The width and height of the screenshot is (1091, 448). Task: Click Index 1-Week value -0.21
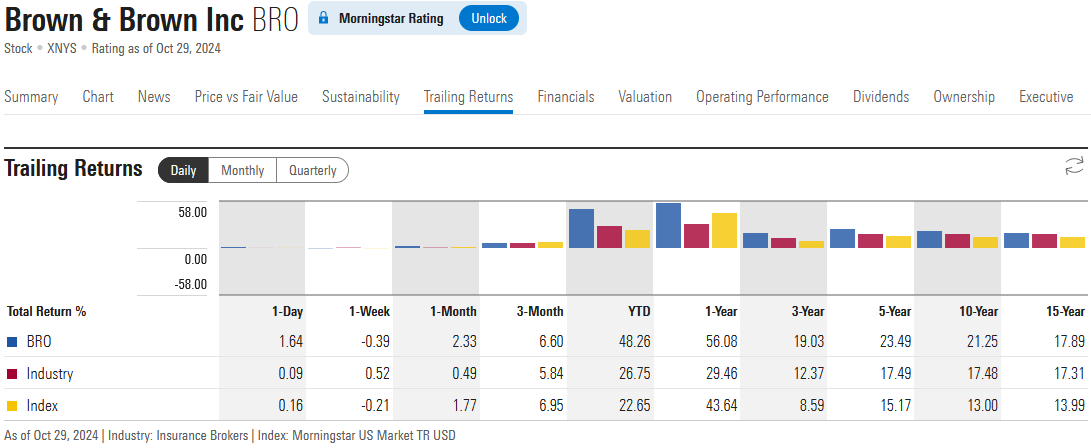click(376, 406)
